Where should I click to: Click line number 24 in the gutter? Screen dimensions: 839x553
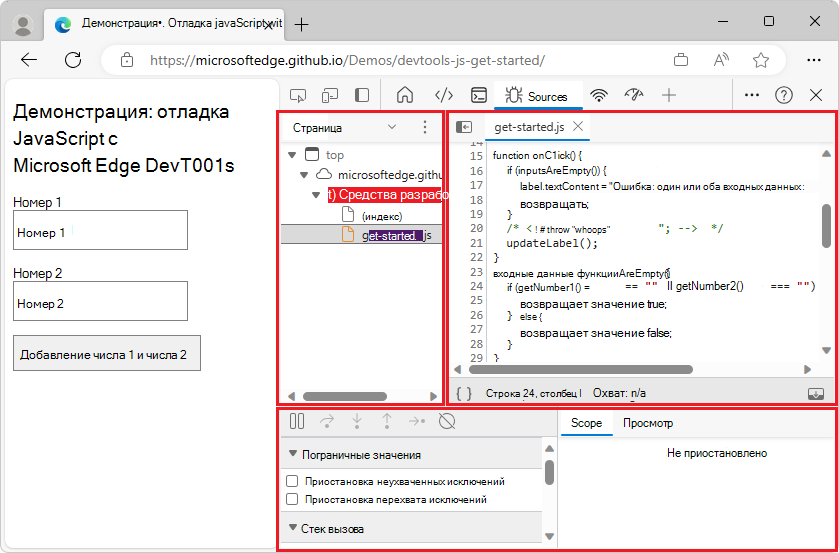click(x=476, y=286)
